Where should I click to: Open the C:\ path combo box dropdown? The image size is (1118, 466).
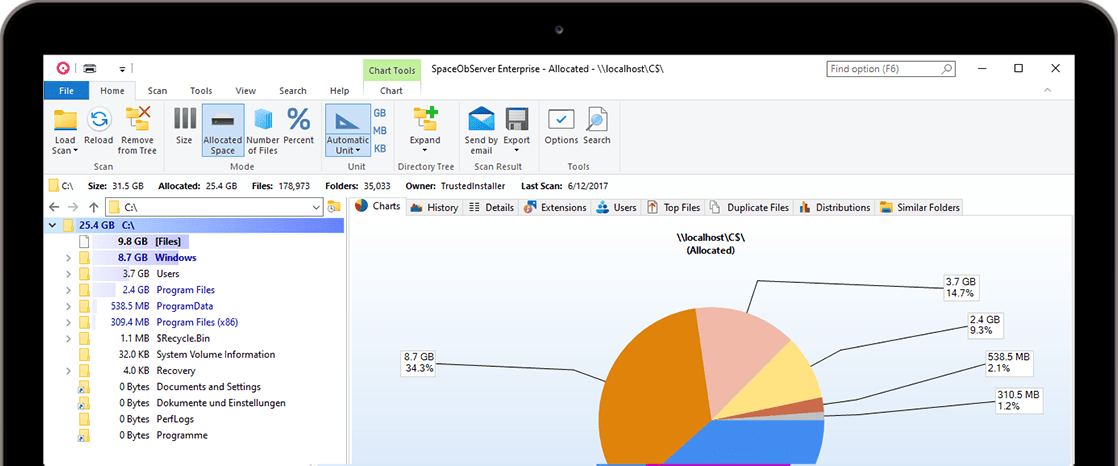click(317, 207)
